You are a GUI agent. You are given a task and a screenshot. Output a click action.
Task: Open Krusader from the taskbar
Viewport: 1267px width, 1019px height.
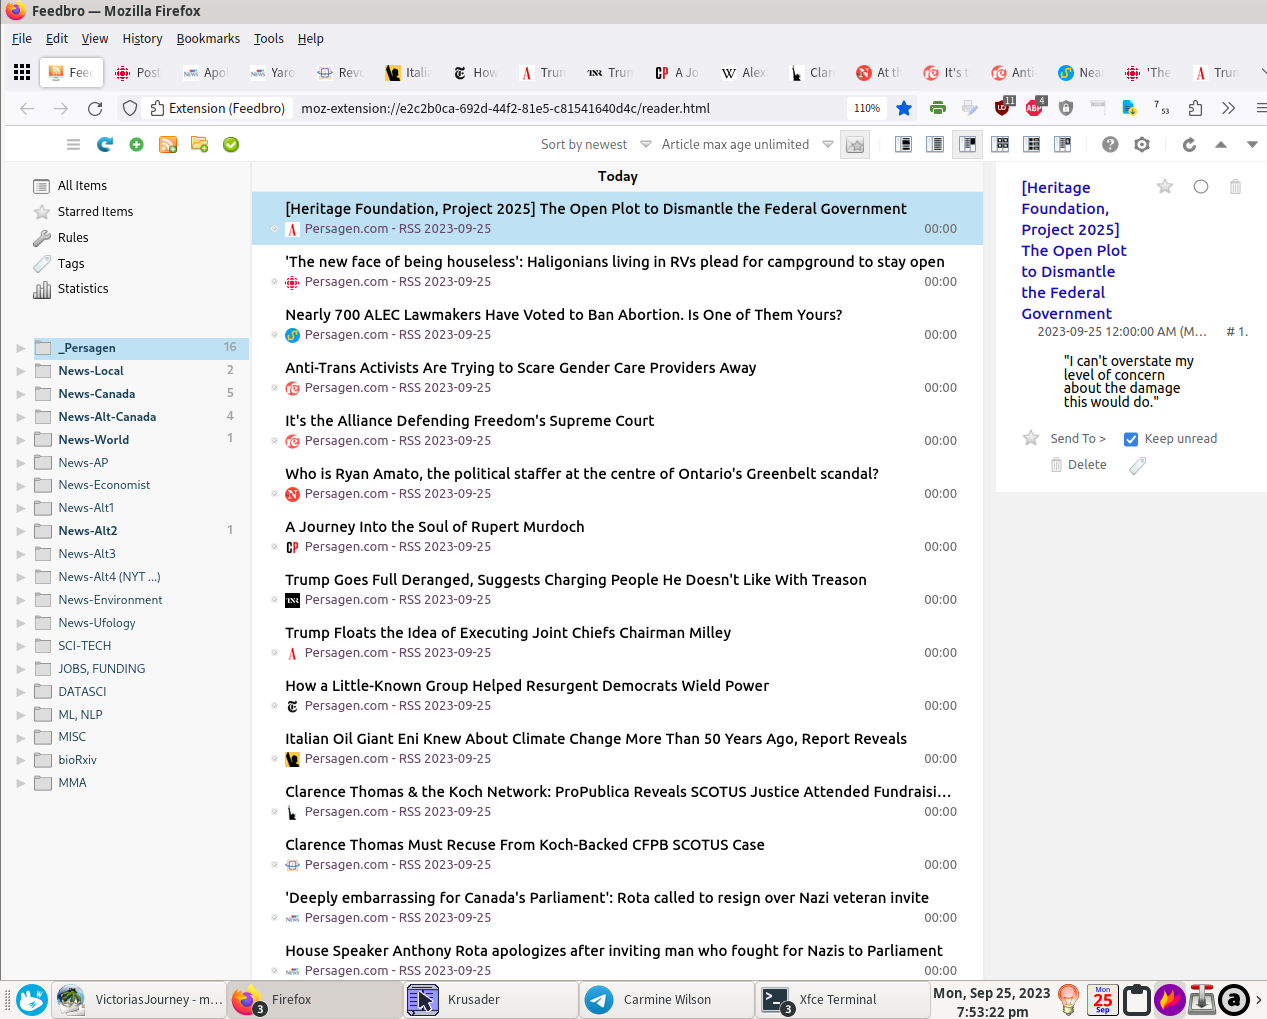[491, 1000]
